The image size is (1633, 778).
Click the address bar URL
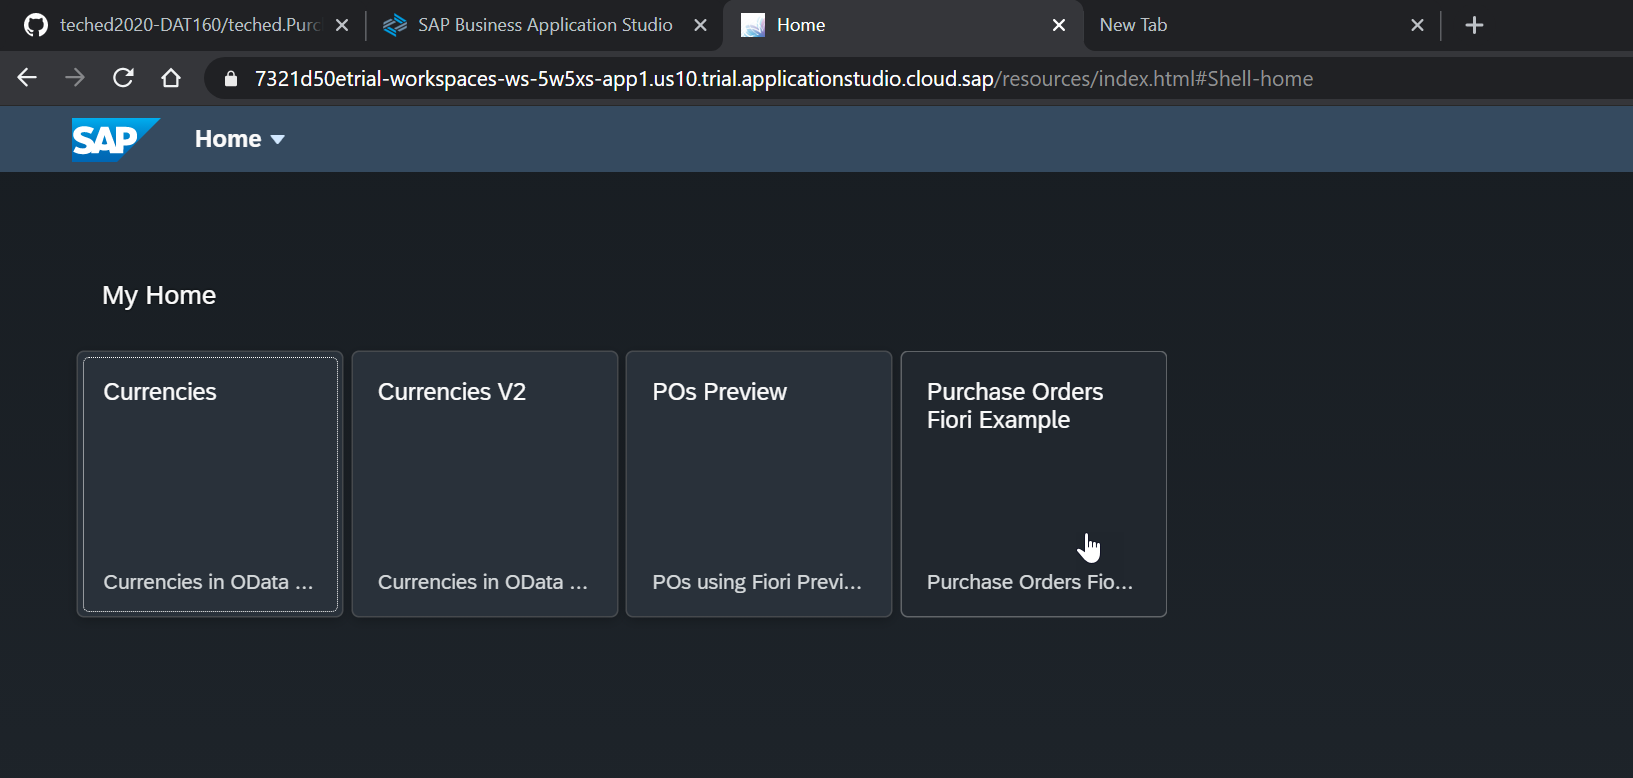[x=783, y=79]
